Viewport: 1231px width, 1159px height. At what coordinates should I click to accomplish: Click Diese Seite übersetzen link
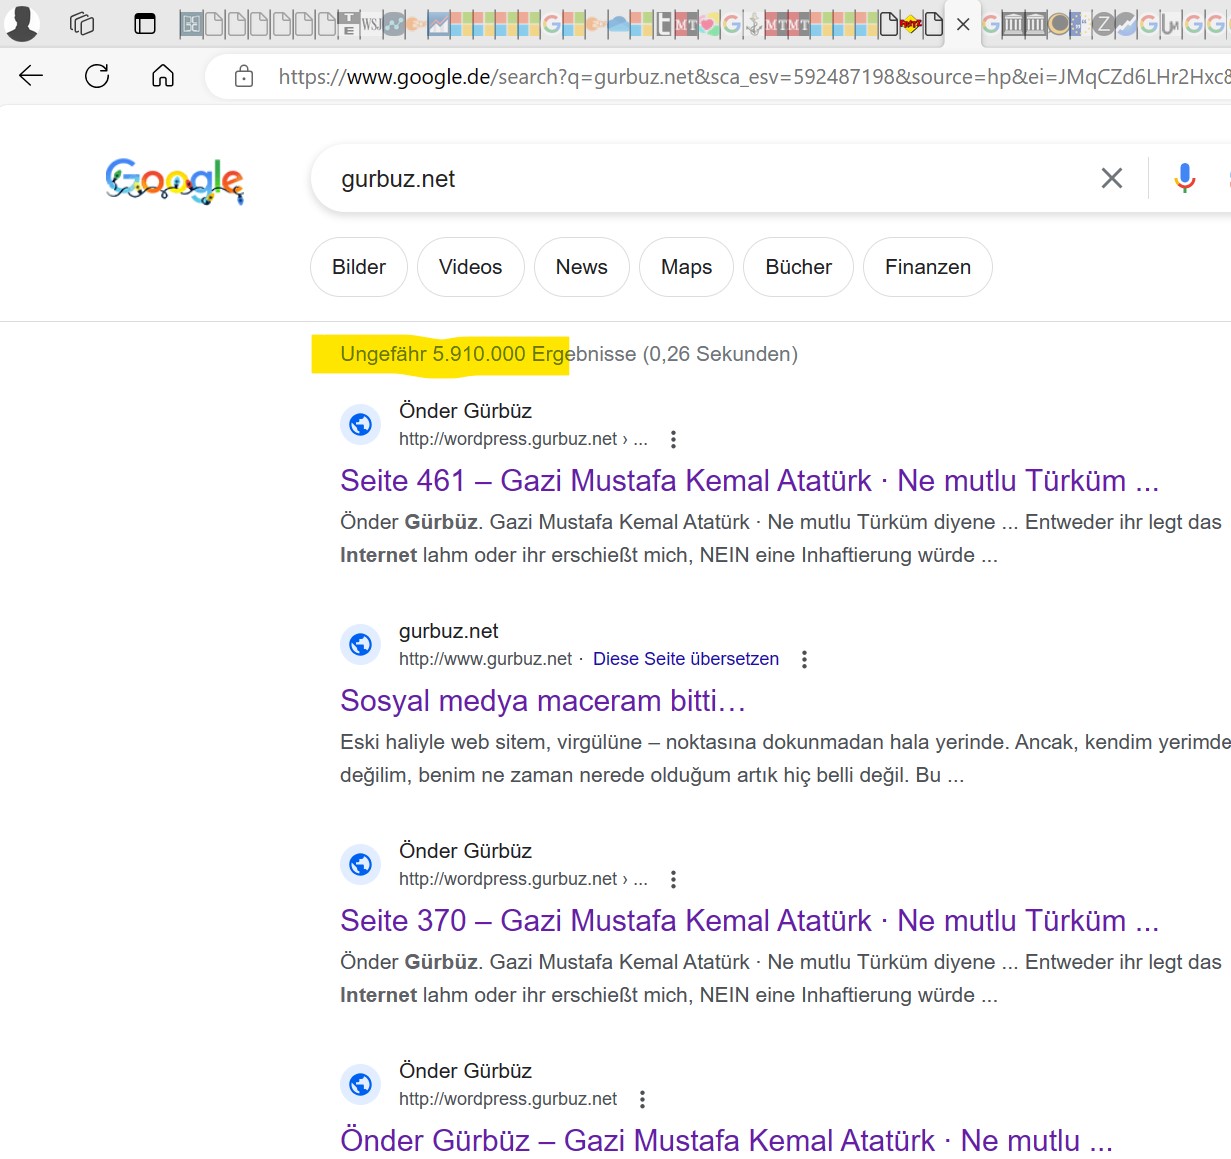[686, 659]
